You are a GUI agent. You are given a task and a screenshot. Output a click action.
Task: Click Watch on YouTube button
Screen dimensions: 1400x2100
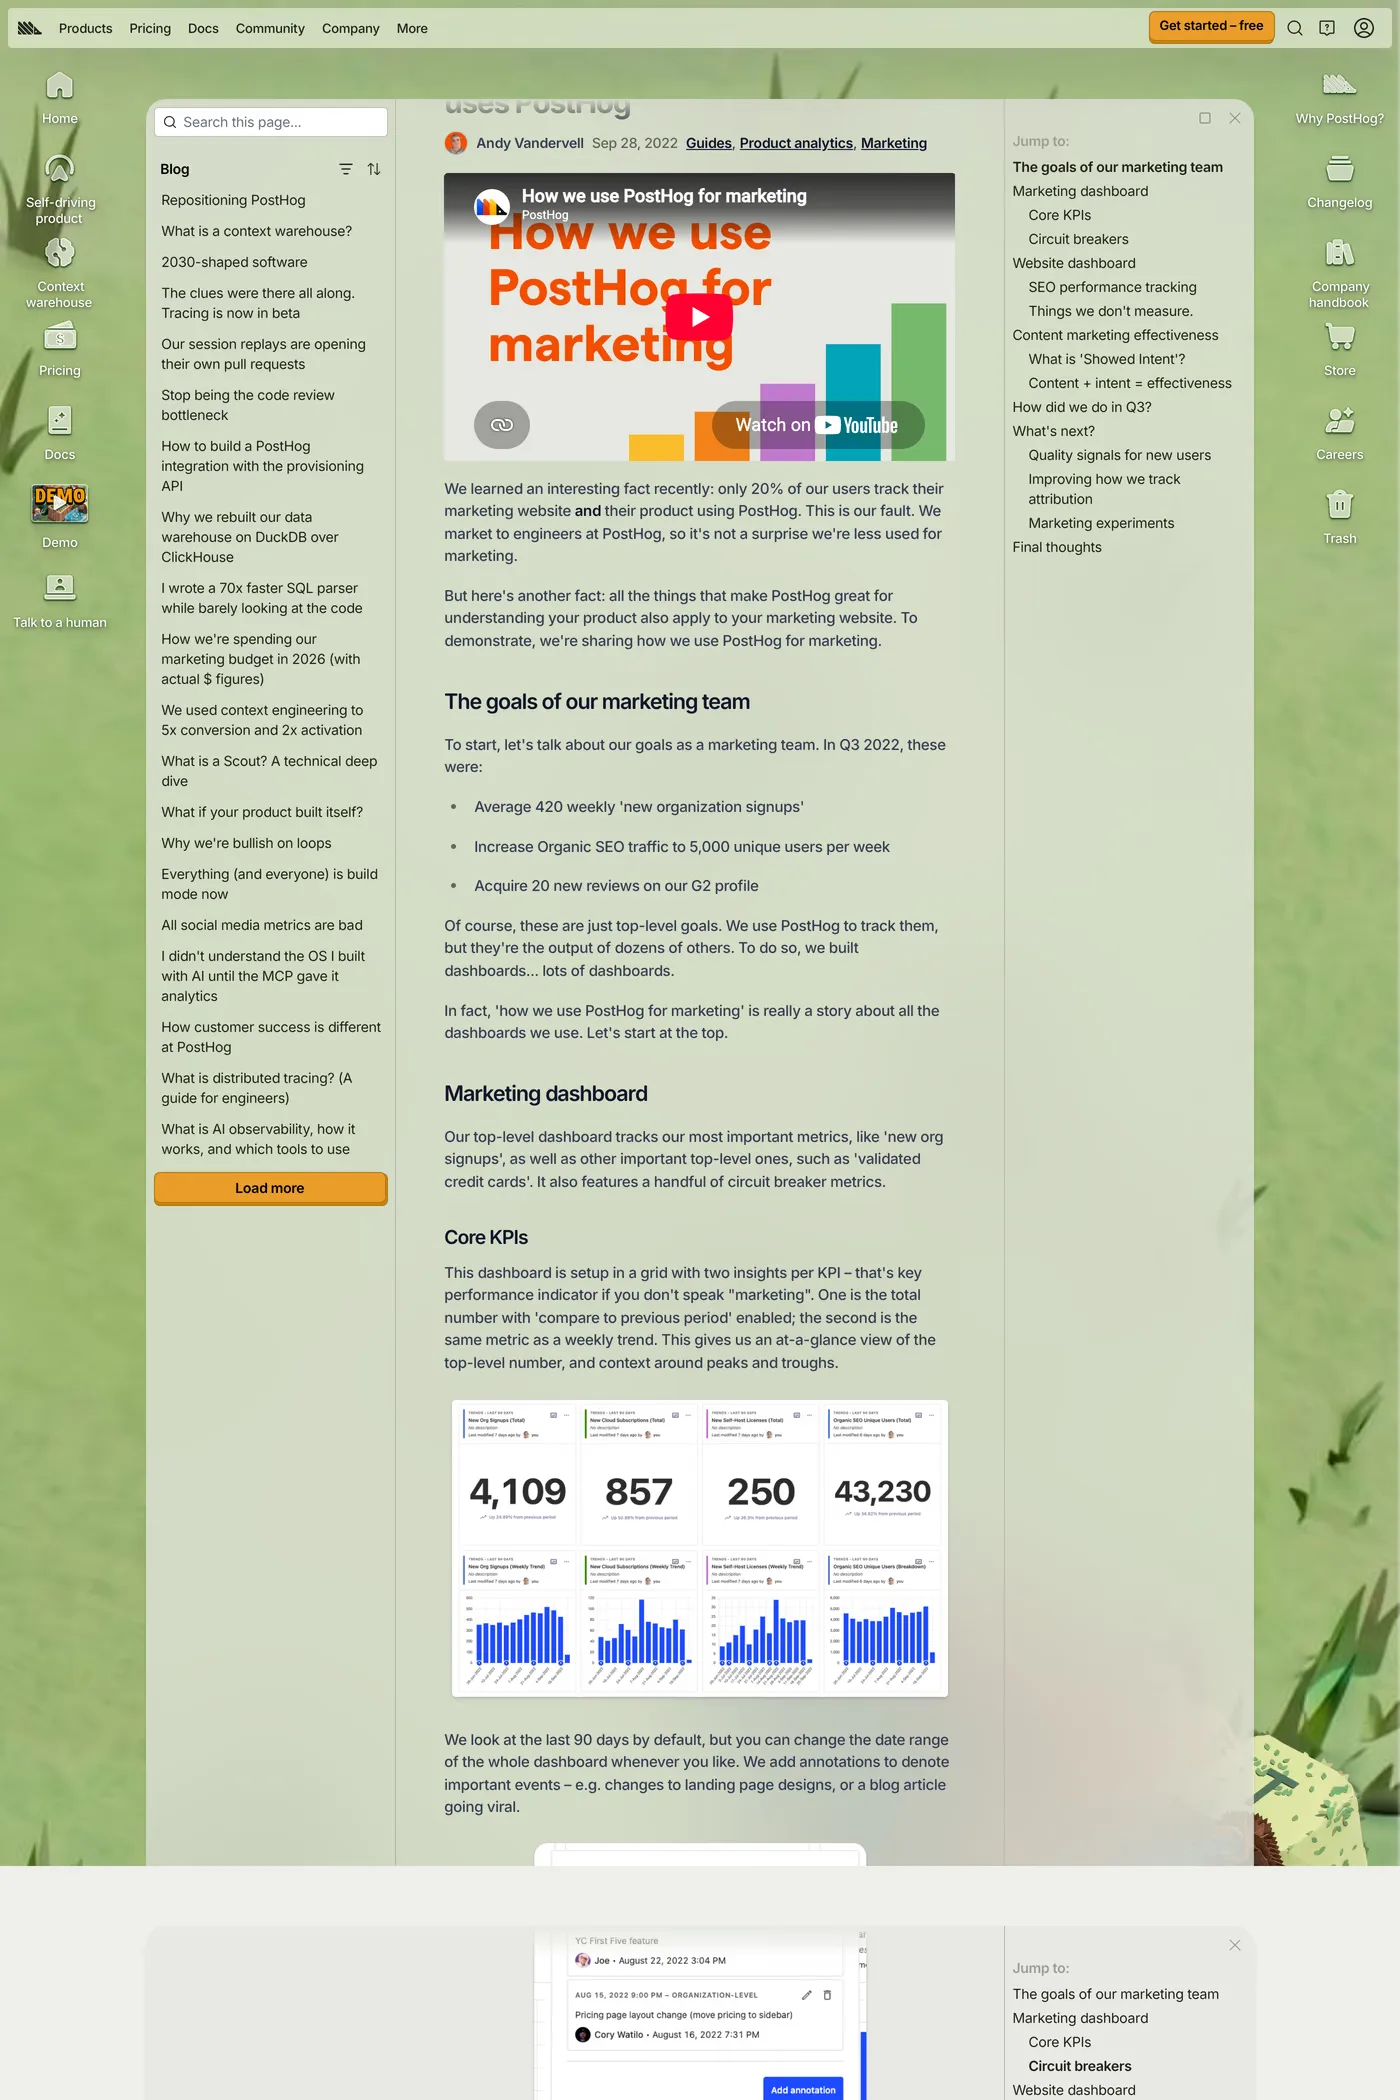817,425
